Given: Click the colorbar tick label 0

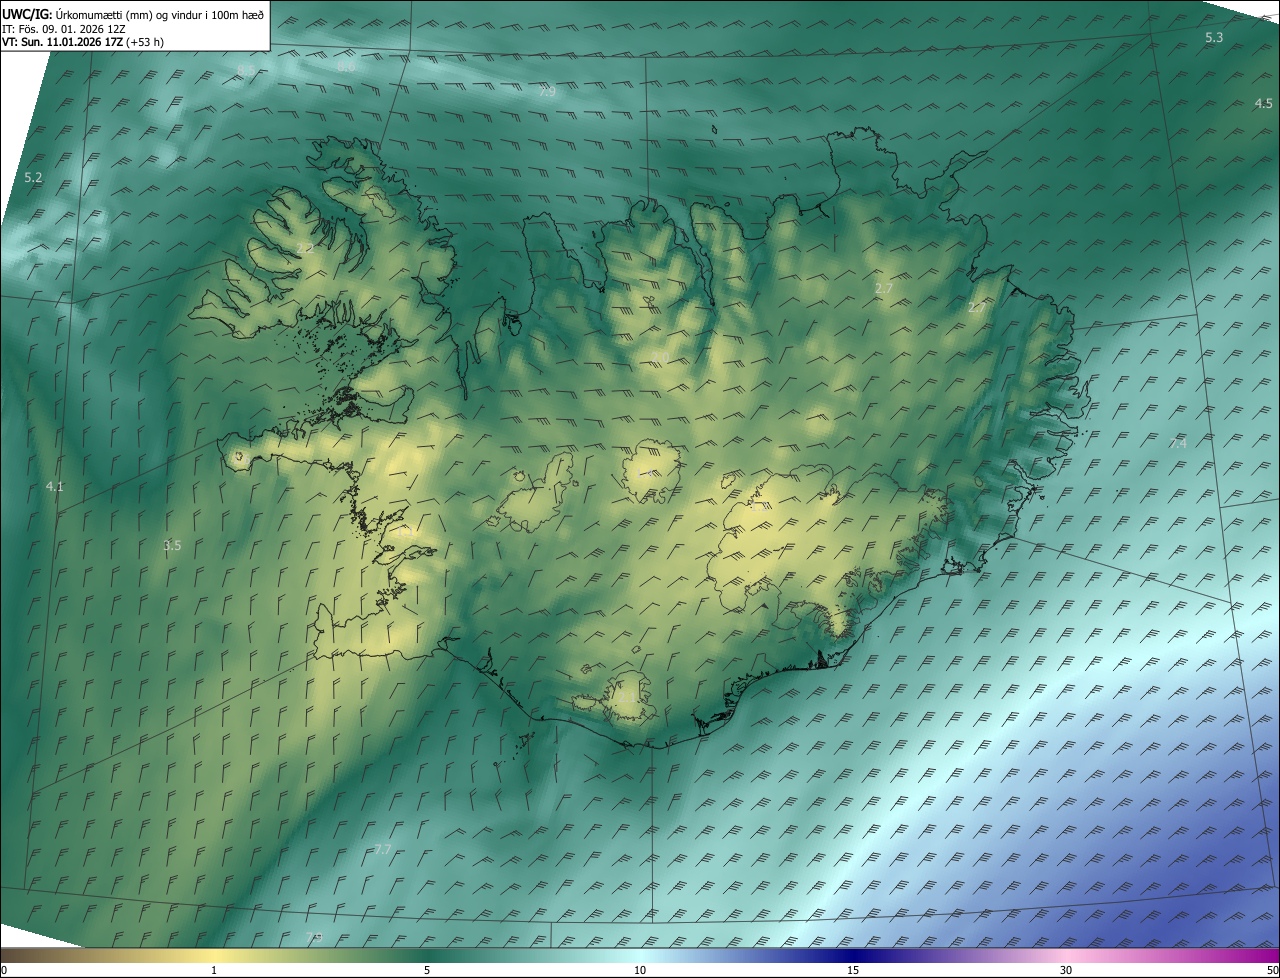Looking at the screenshot, I should (4, 971).
